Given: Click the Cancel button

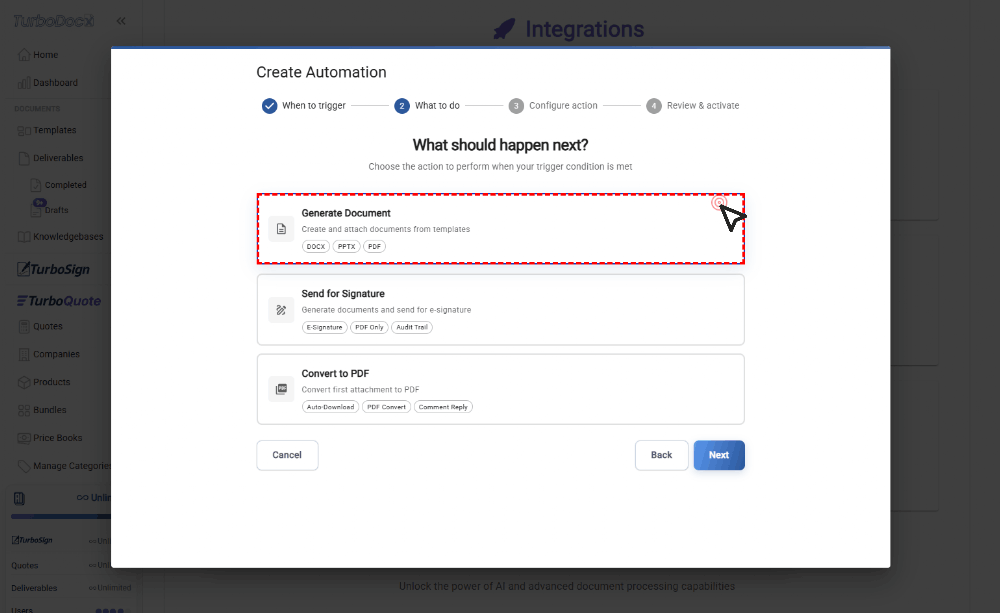Looking at the screenshot, I should (287, 455).
